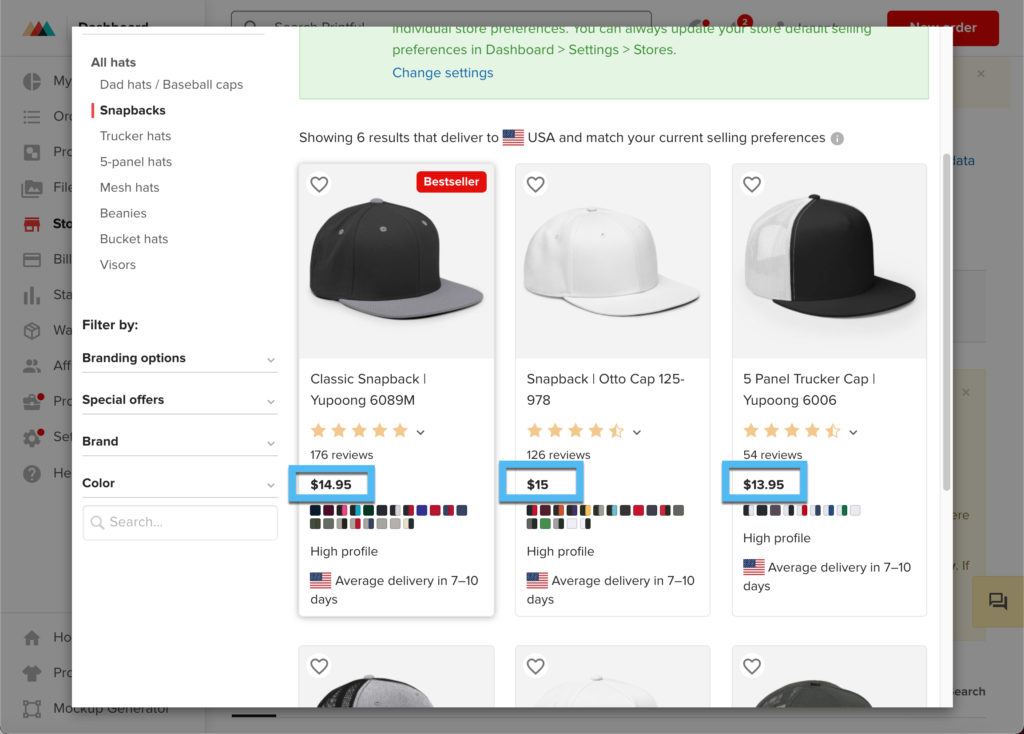This screenshot has height=734, width=1024.
Task: Click the white snapback product image
Action: point(613,261)
